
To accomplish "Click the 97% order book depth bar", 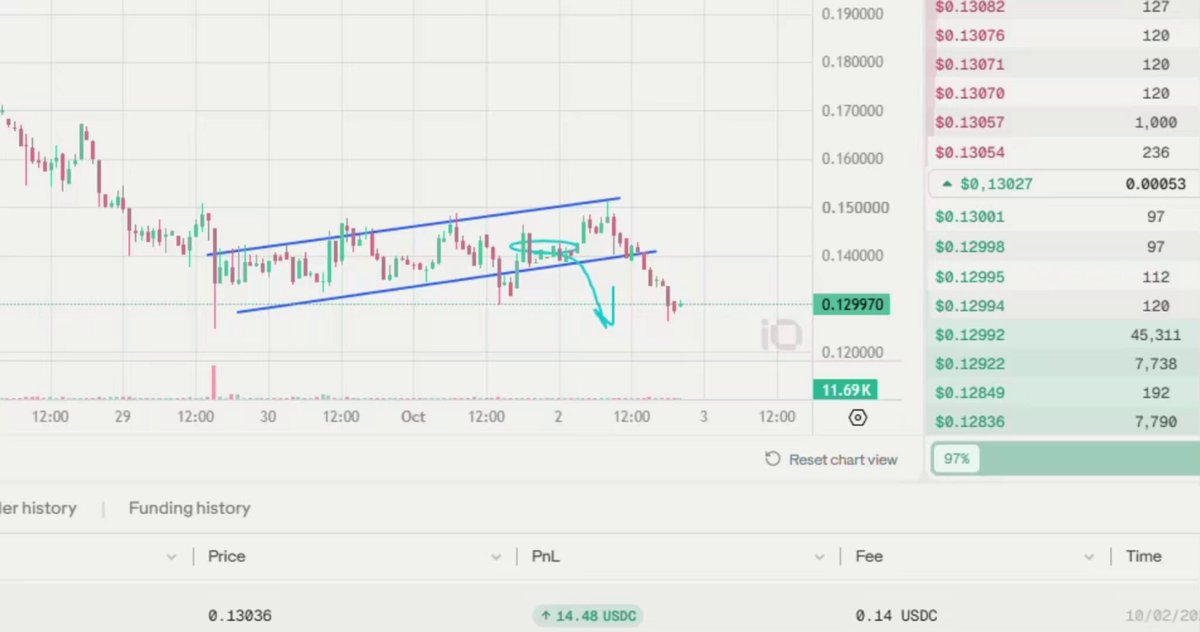I will (x=1065, y=459).
